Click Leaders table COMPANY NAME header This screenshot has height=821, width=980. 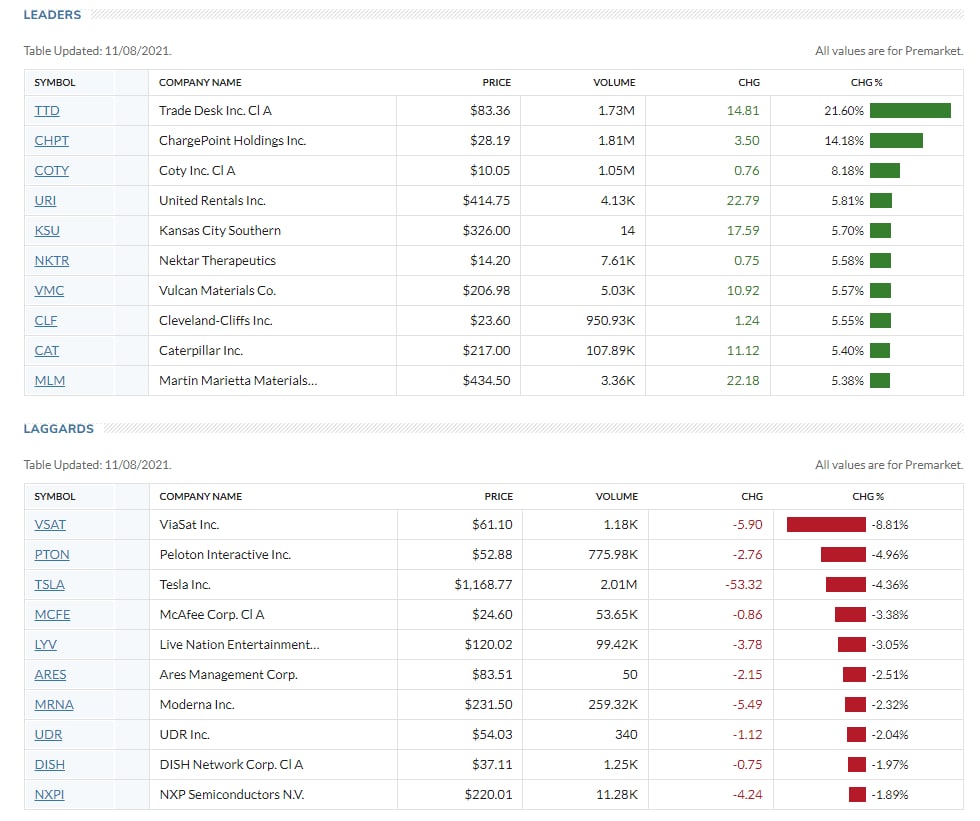coord(200,82)
